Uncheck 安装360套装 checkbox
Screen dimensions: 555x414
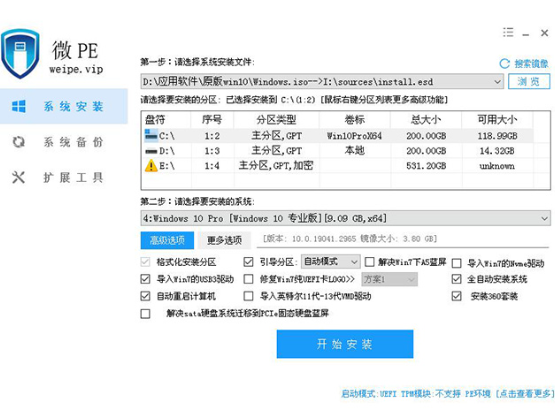[457, 296]
